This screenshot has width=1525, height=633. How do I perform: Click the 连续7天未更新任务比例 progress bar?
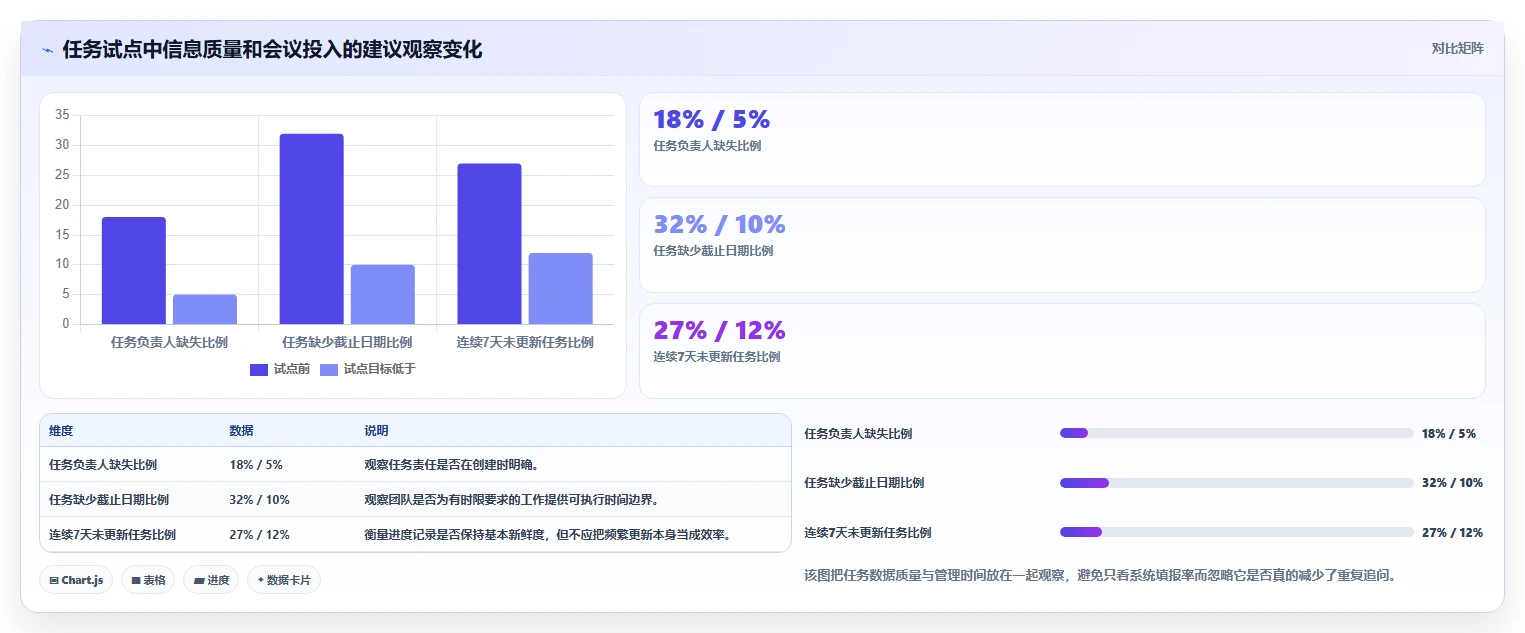pos(1236,532)
